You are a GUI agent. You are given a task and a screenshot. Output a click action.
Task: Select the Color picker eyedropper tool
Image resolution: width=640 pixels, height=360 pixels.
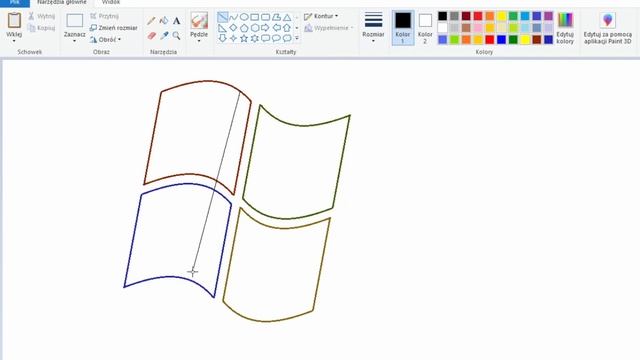tap(164, 36)
